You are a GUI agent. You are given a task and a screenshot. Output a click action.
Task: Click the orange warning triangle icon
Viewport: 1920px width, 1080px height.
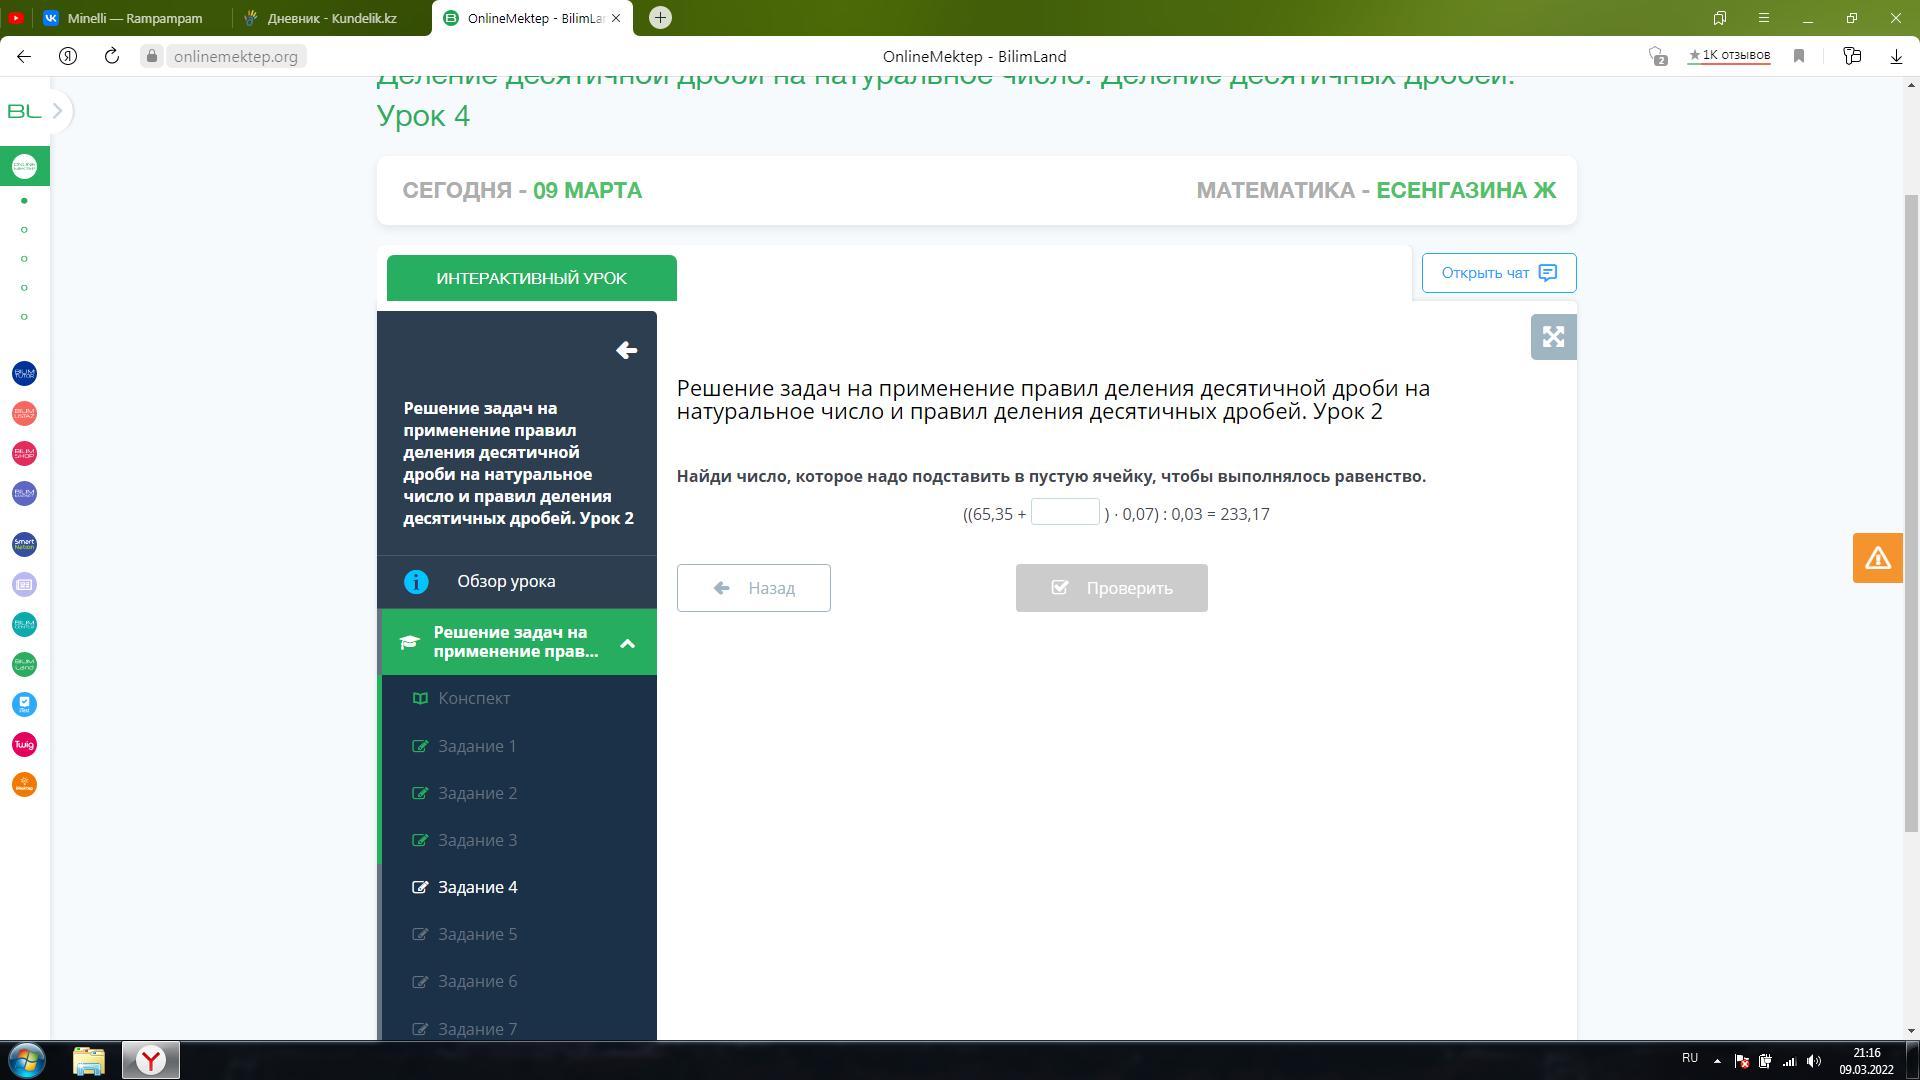click(1877, 558)
